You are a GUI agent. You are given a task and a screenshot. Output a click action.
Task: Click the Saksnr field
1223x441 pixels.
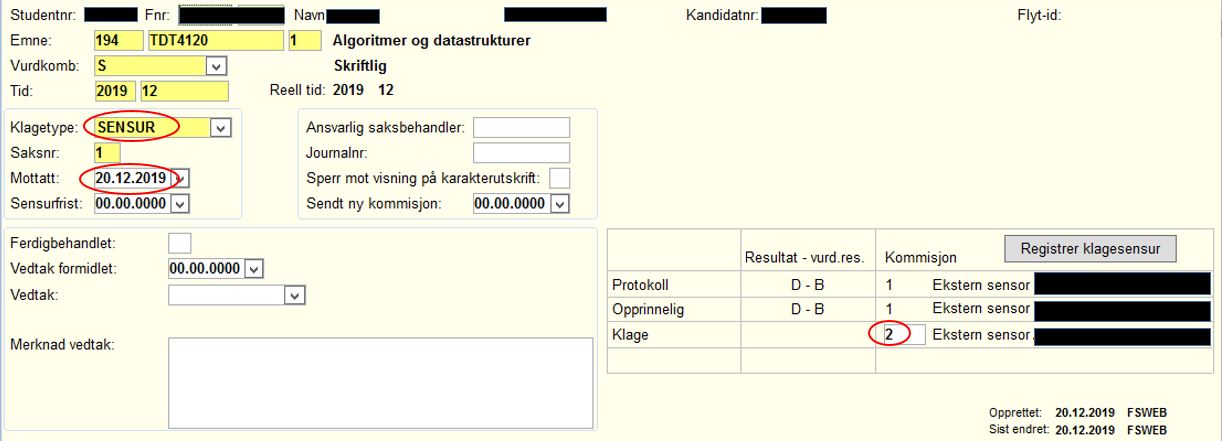106,153
